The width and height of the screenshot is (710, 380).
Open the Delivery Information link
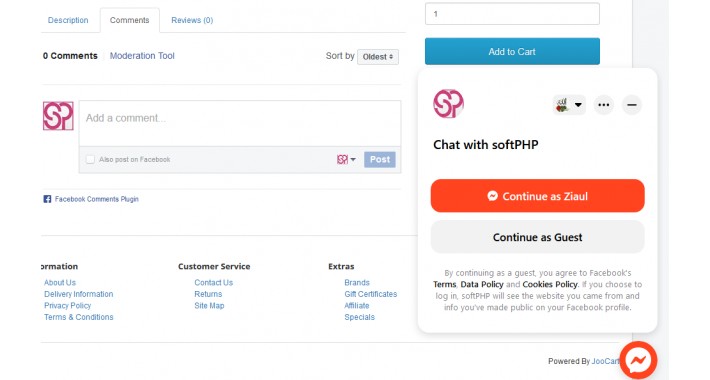(x=79, y=294)
